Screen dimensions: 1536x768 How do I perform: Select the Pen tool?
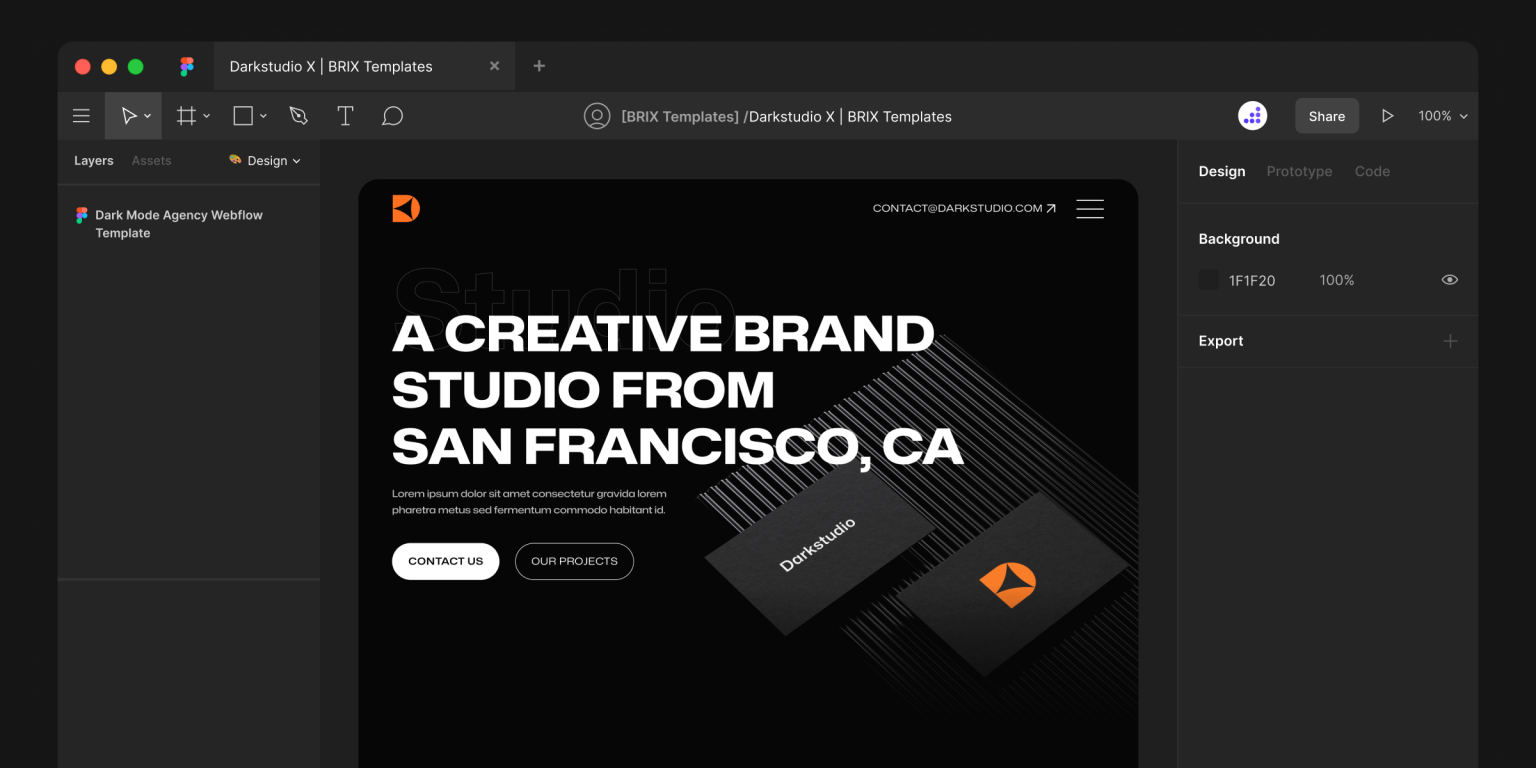(298, 115)
